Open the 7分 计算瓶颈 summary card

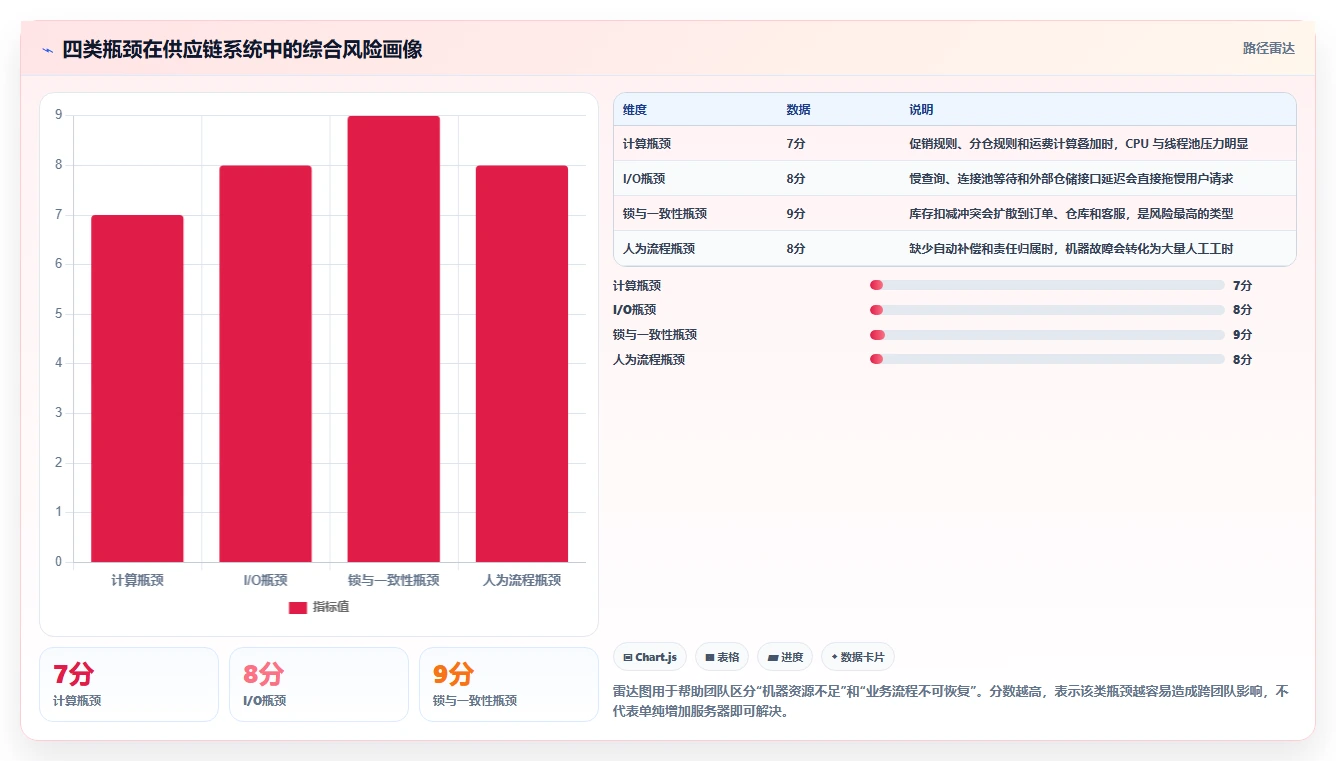[129, 684]
